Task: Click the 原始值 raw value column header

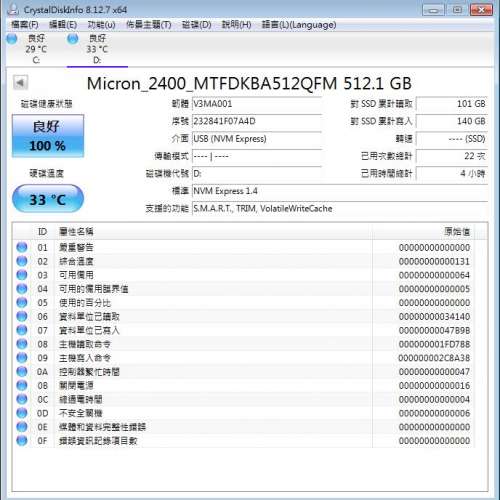Action: click(423, 231)
